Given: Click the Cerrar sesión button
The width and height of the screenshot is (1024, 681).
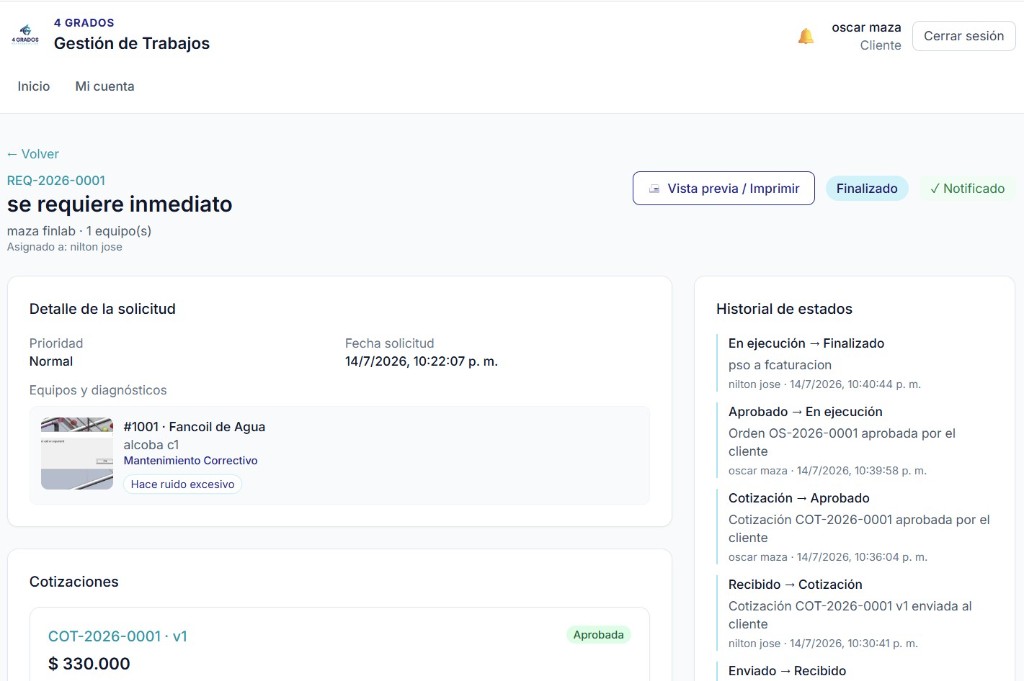Looking at the screenshot, I should pos(963,36).
